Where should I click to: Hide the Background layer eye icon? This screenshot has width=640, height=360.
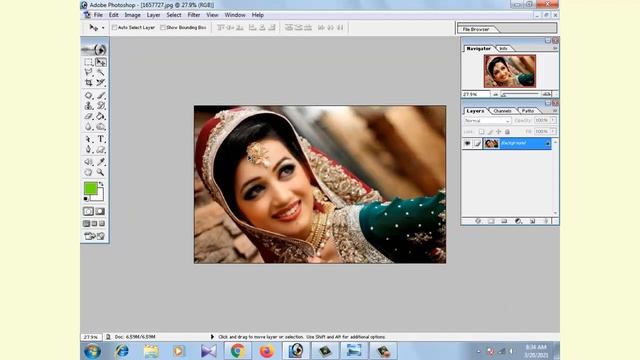tap(467, 143)
